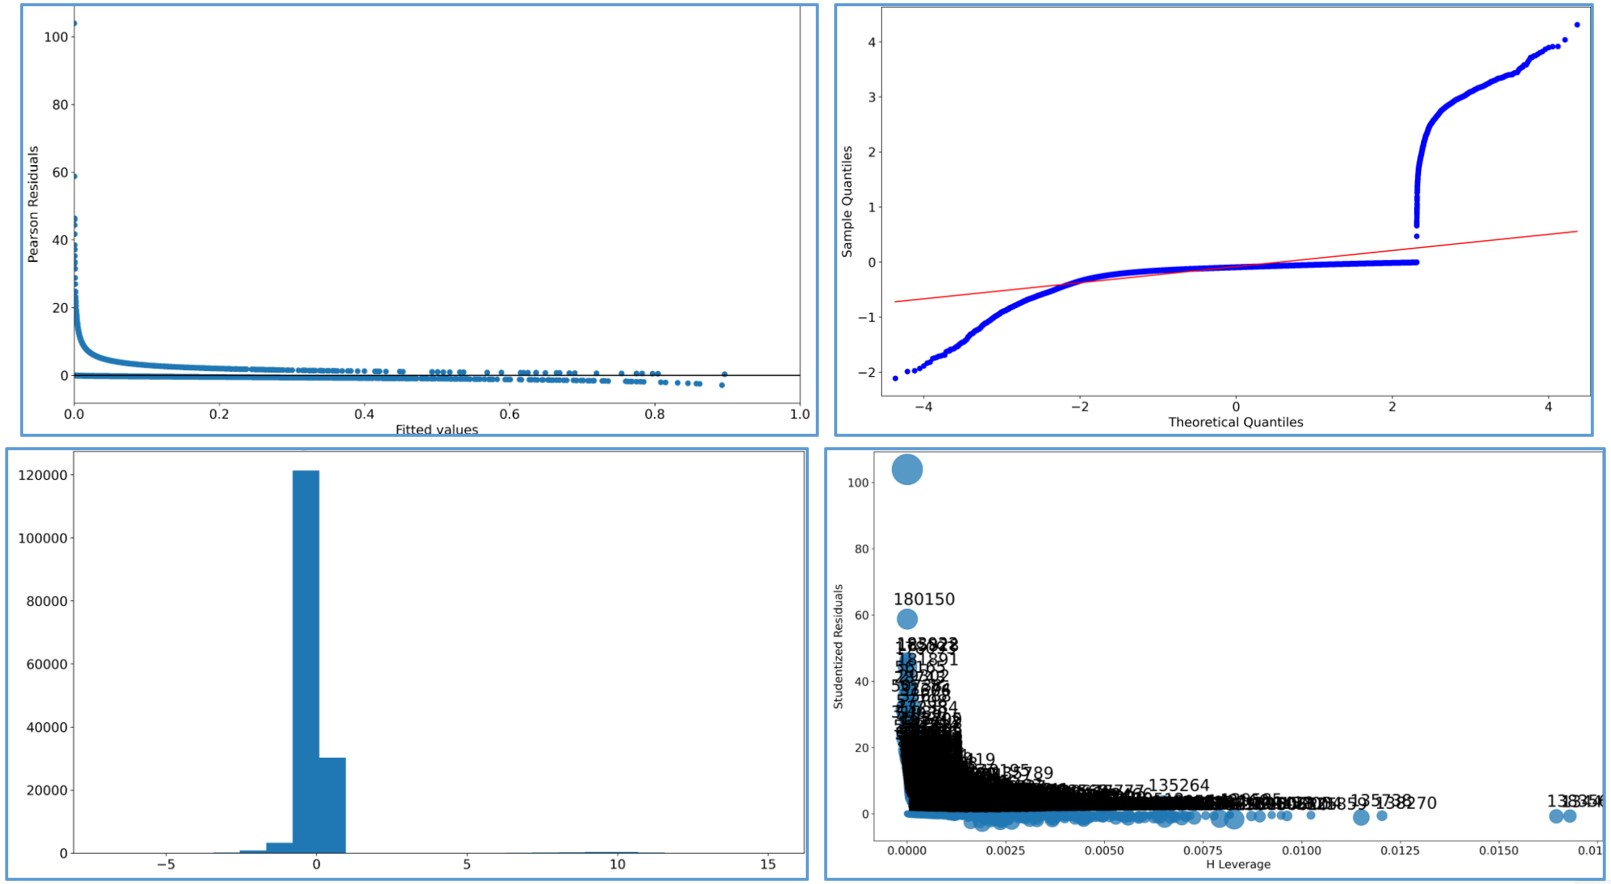Select the largest bubble atop the leverage plot

tap(907, 469)
